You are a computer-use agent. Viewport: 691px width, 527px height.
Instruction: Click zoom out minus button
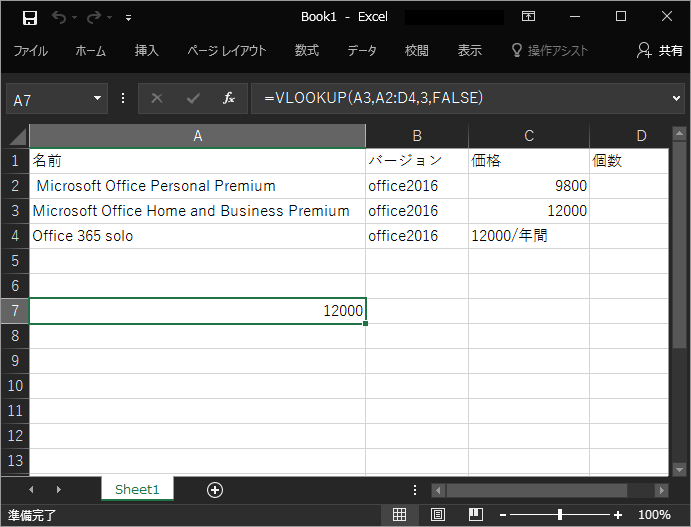tap(503, 515)
